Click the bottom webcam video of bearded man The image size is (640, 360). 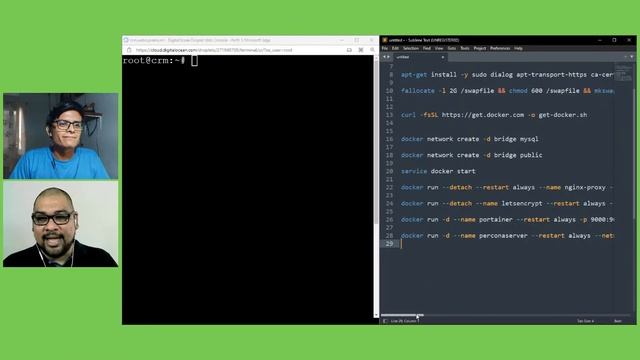click(61, 224)
